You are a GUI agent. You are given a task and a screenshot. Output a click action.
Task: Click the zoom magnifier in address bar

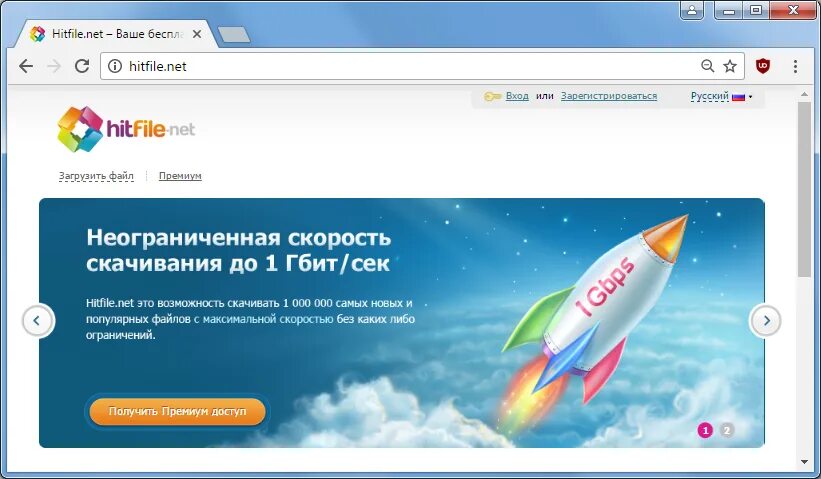[x=707, y=66]
